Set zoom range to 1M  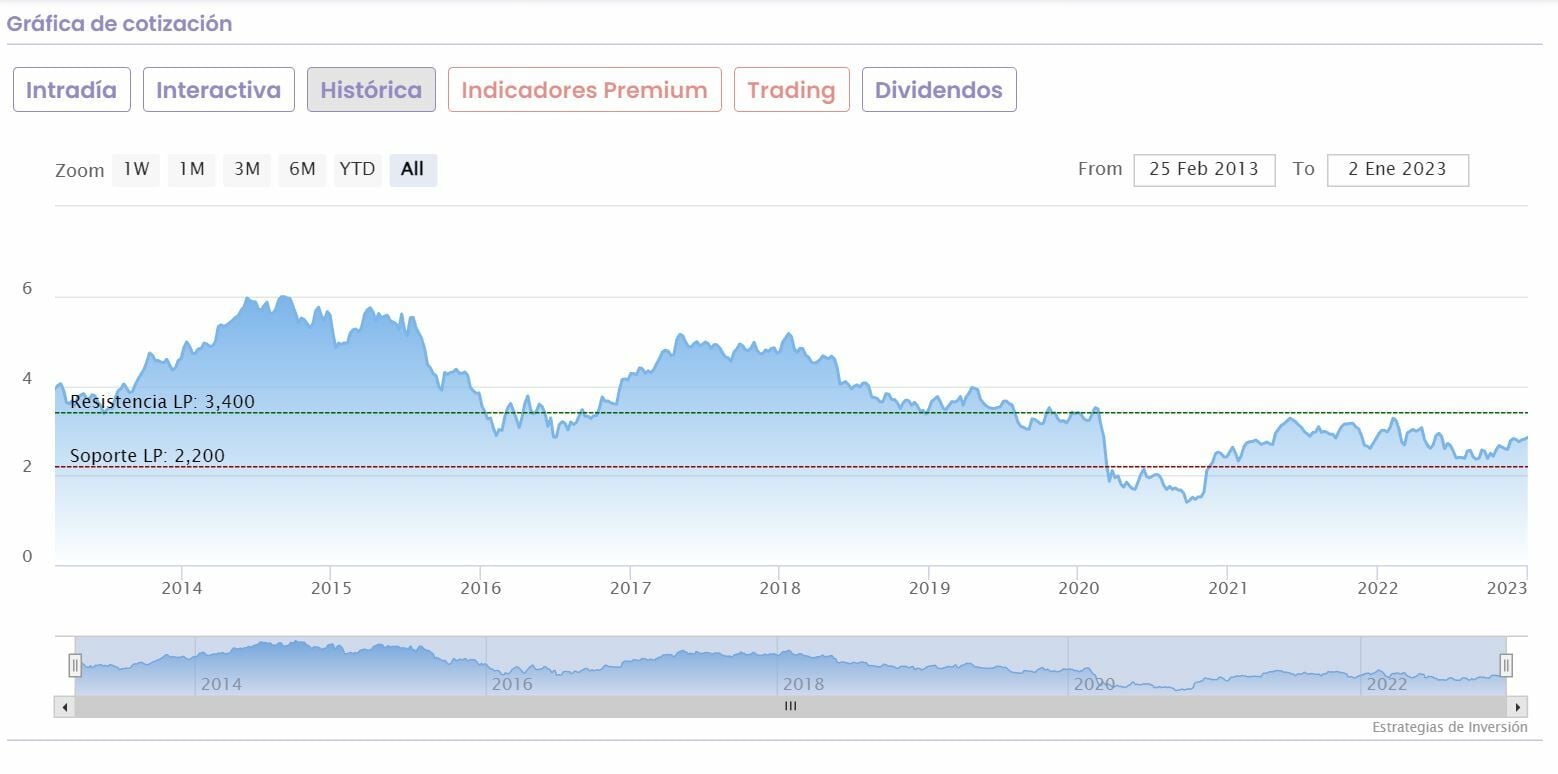191,169
